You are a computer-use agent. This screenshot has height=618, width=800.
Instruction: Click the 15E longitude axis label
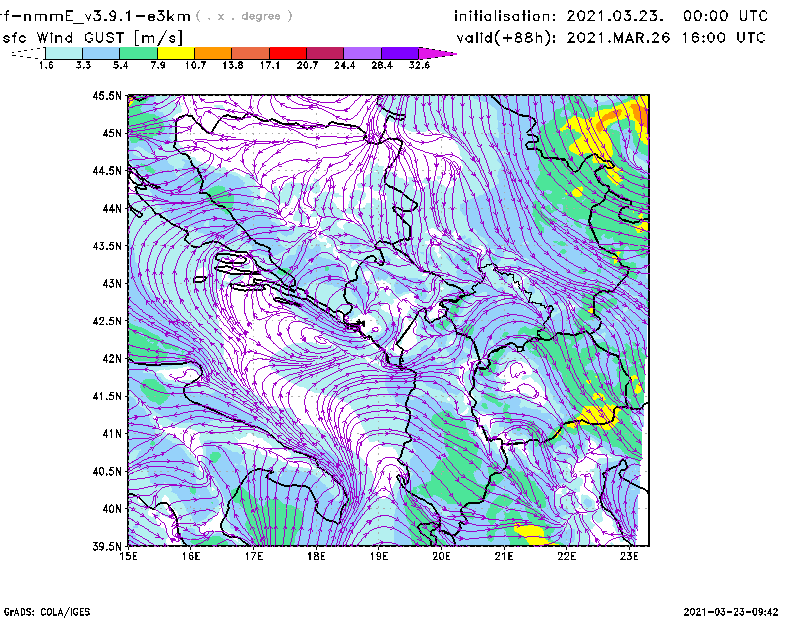[129, 557]
